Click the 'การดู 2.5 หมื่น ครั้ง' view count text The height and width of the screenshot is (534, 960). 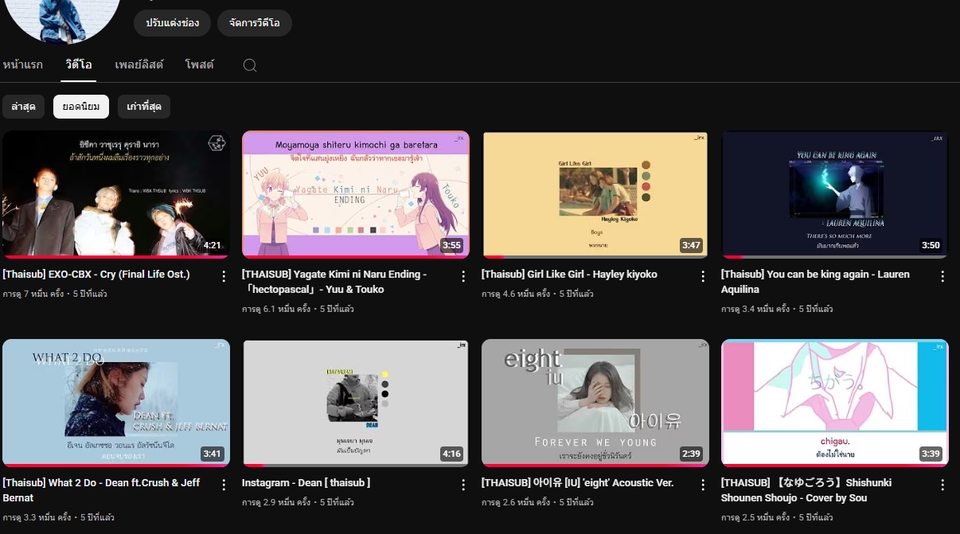pyautogui.click(x=756, y=517)
